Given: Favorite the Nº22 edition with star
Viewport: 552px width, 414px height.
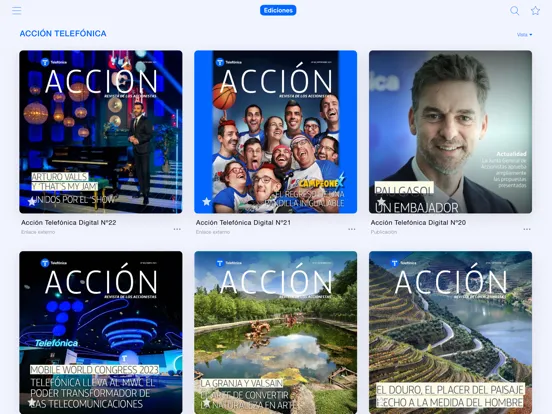Looking at the screenshot, I should click(32, 202).
